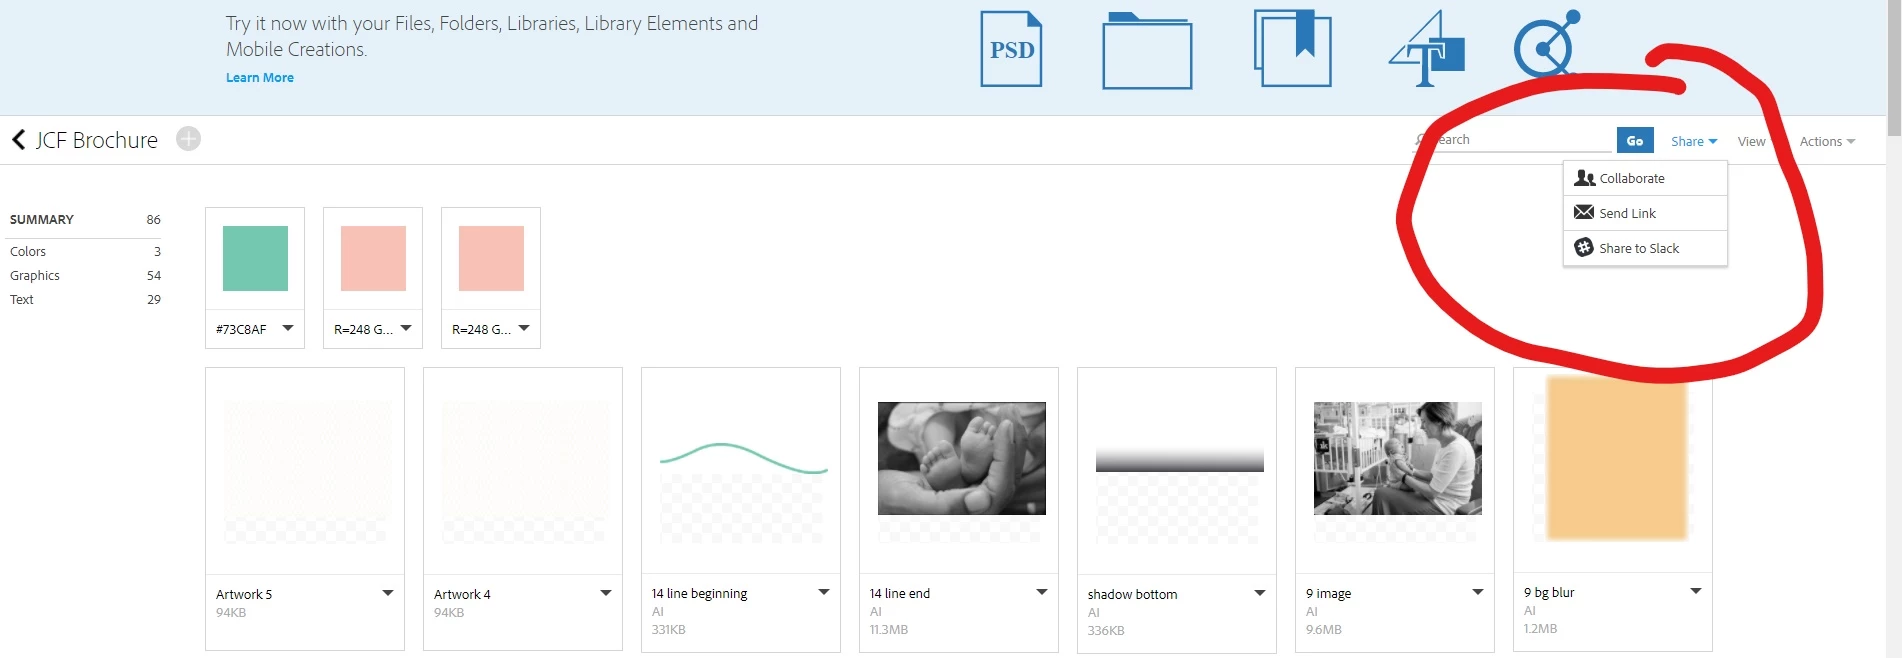Click the Send Link envelope icon
This screenshot has height=658, width=1902.
(1584, 212)
